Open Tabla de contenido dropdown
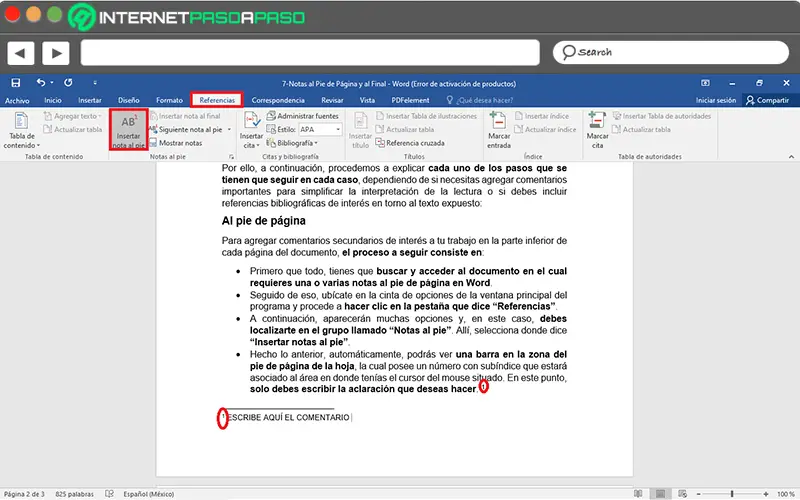Viewport: 800px width, 500px height. tap(21, 131)
